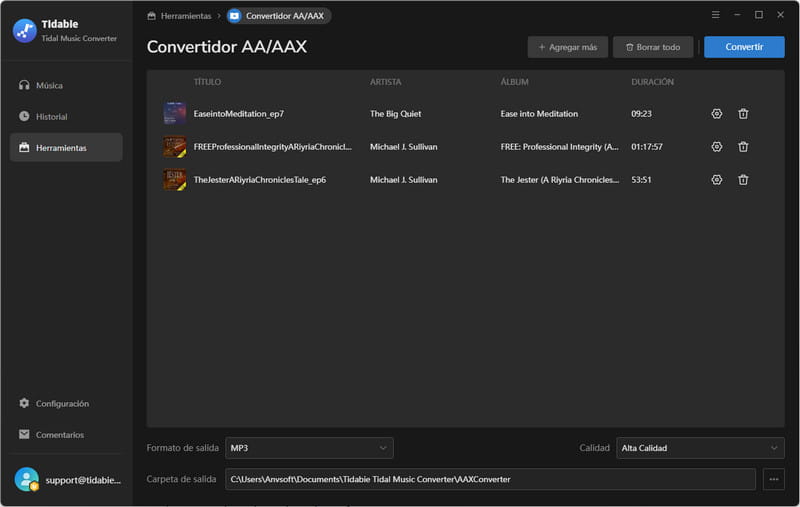Image resolution: width=800 pixels, height=507 pixels.
Task: Select the title EaseintoMeditation_ep7
Action: tap(238, 114)
